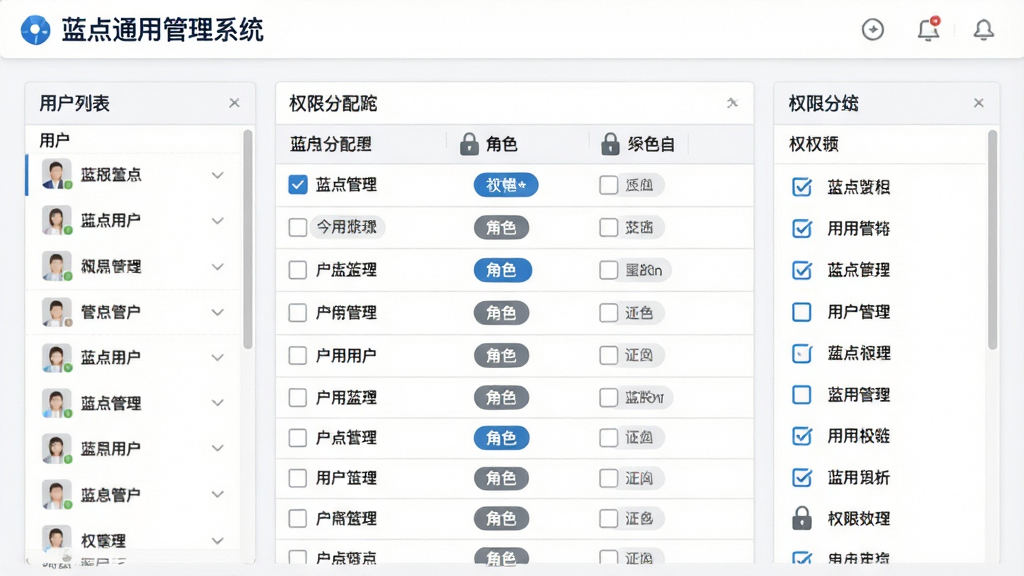Screen dimensions: 1024x576
Task: Click gray 角色 pill in 今用 row
Action: point(502,227)
